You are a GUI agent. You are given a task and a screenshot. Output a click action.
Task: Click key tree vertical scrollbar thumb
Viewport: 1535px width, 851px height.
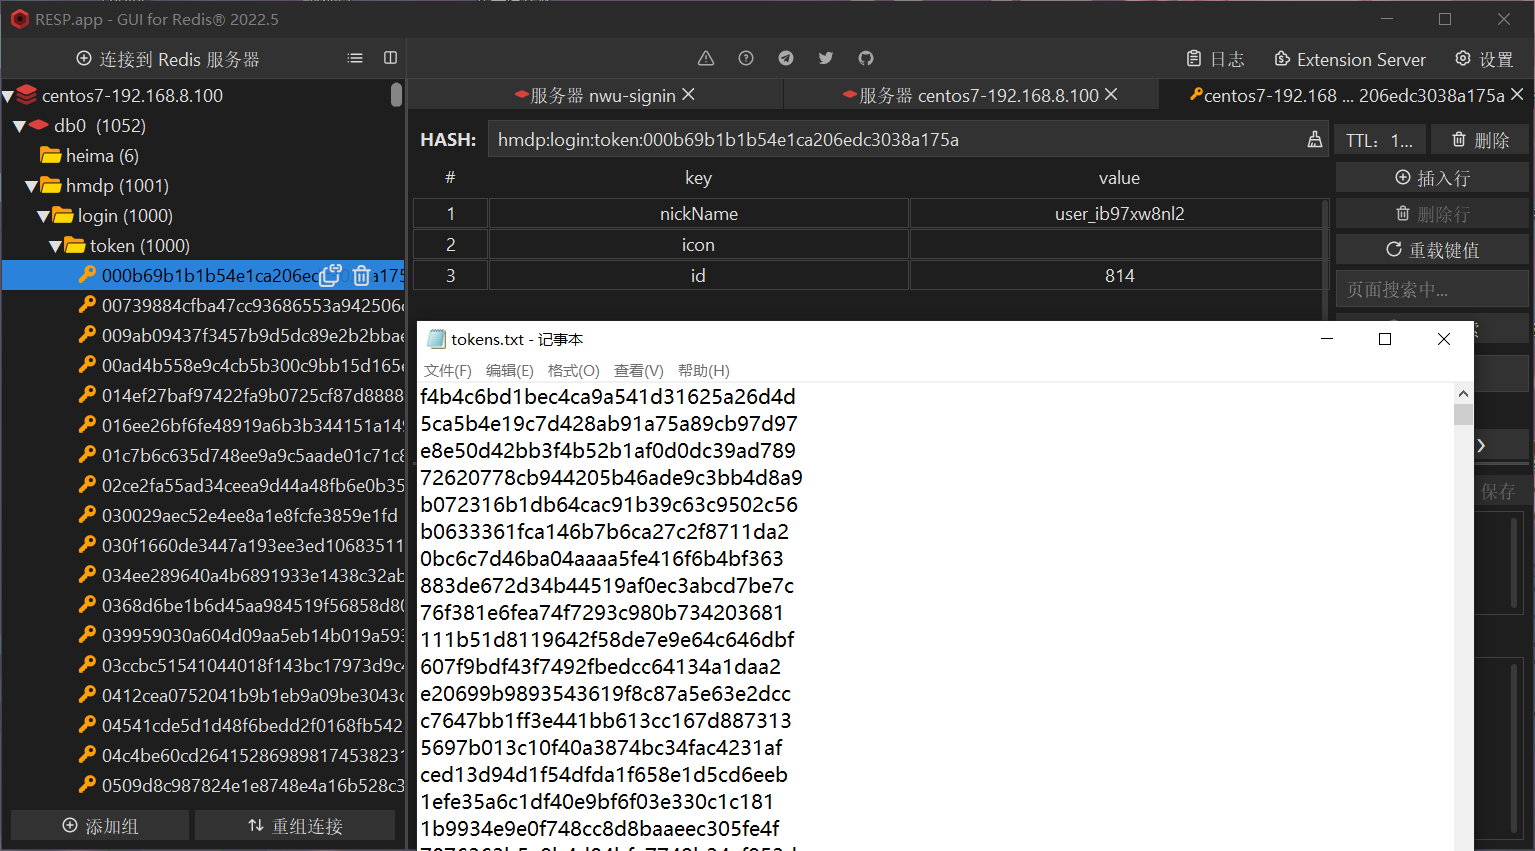point(396,95)
